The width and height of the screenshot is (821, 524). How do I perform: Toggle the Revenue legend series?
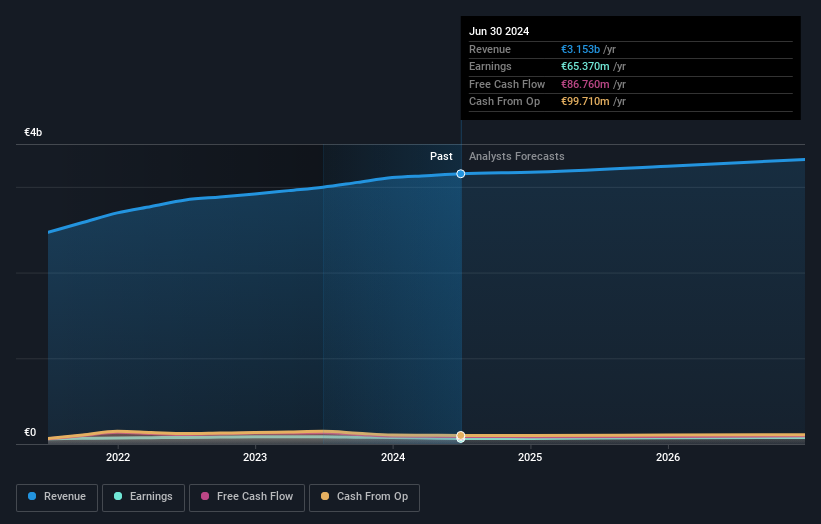[x=57, y=497]
